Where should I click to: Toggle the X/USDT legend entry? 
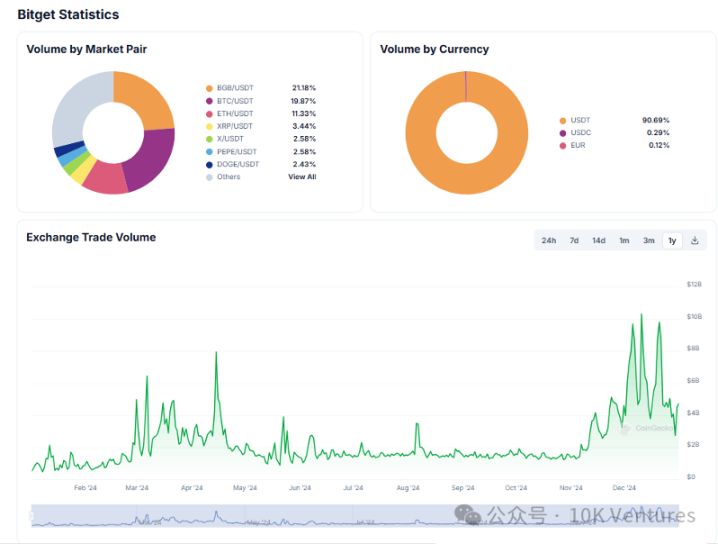(234, 139)
